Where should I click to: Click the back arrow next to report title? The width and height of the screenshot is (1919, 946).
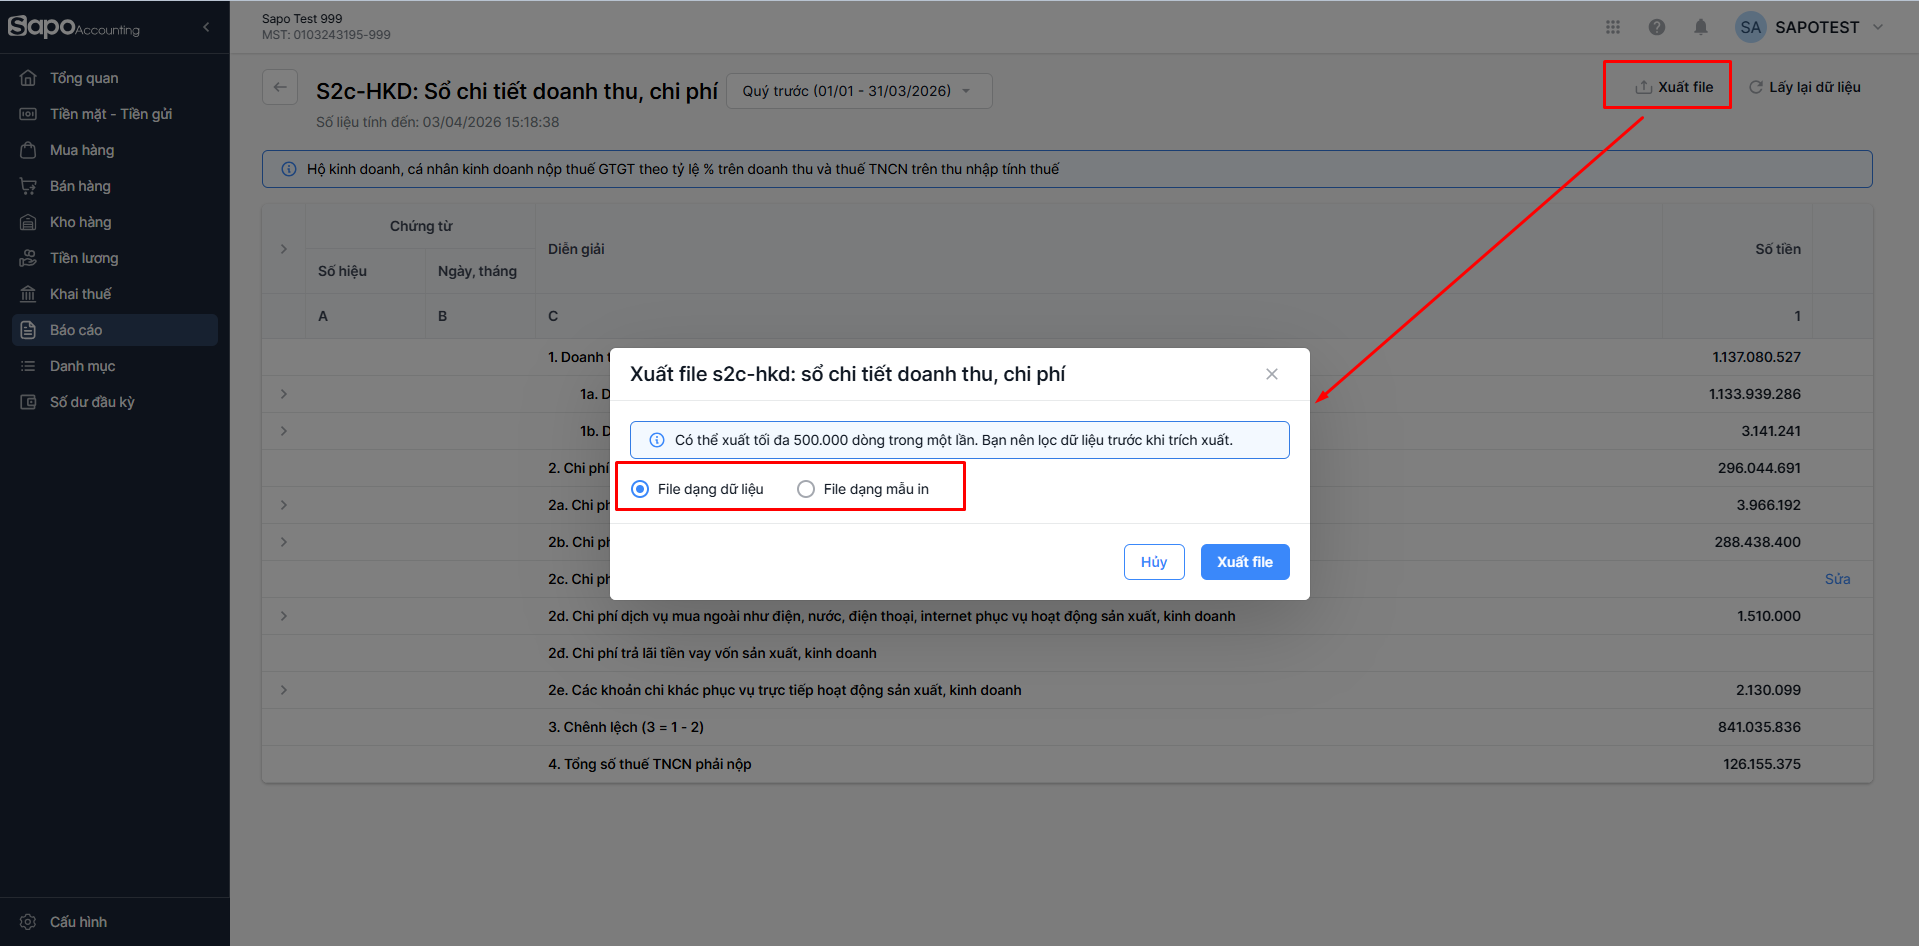click(x=280, y=87)
